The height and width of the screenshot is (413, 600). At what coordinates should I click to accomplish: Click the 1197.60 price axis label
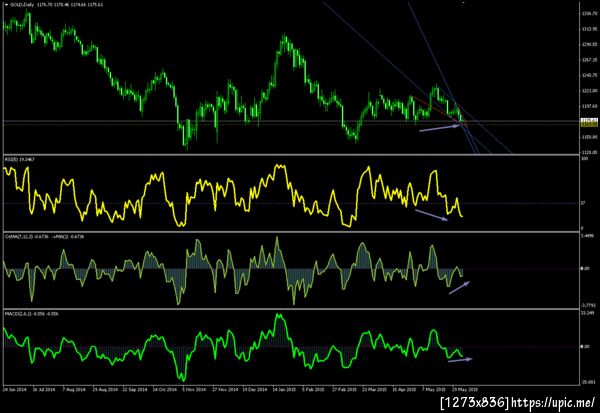[589, 106]
